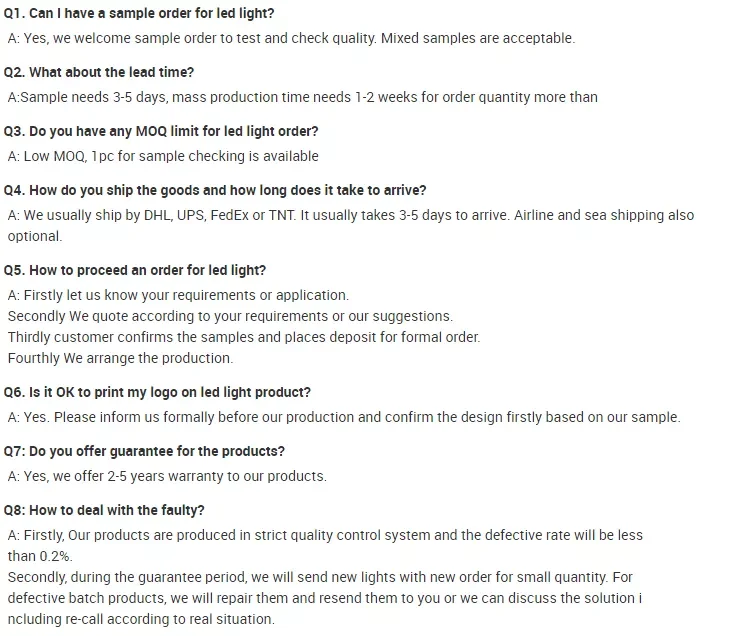Click the Q7 guarantee question heading

coord(144,451)
